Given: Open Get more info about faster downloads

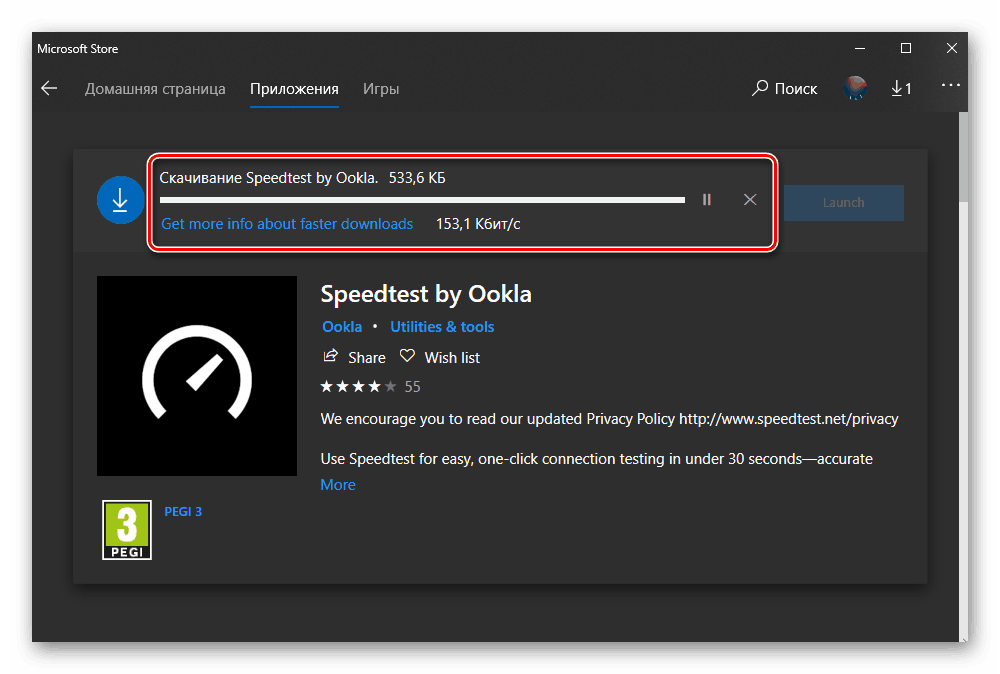Looking at the screenshot, I should (x=287, y=224).
